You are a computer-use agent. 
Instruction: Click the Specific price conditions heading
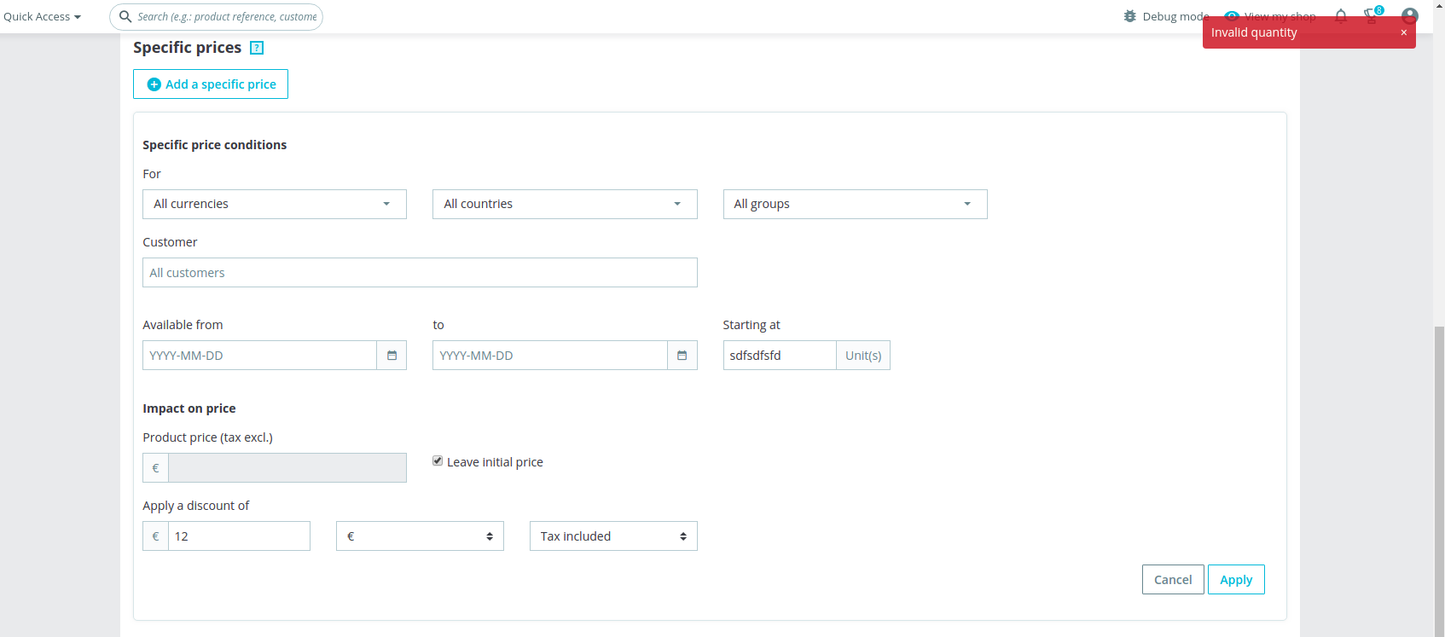click(215, 145)
